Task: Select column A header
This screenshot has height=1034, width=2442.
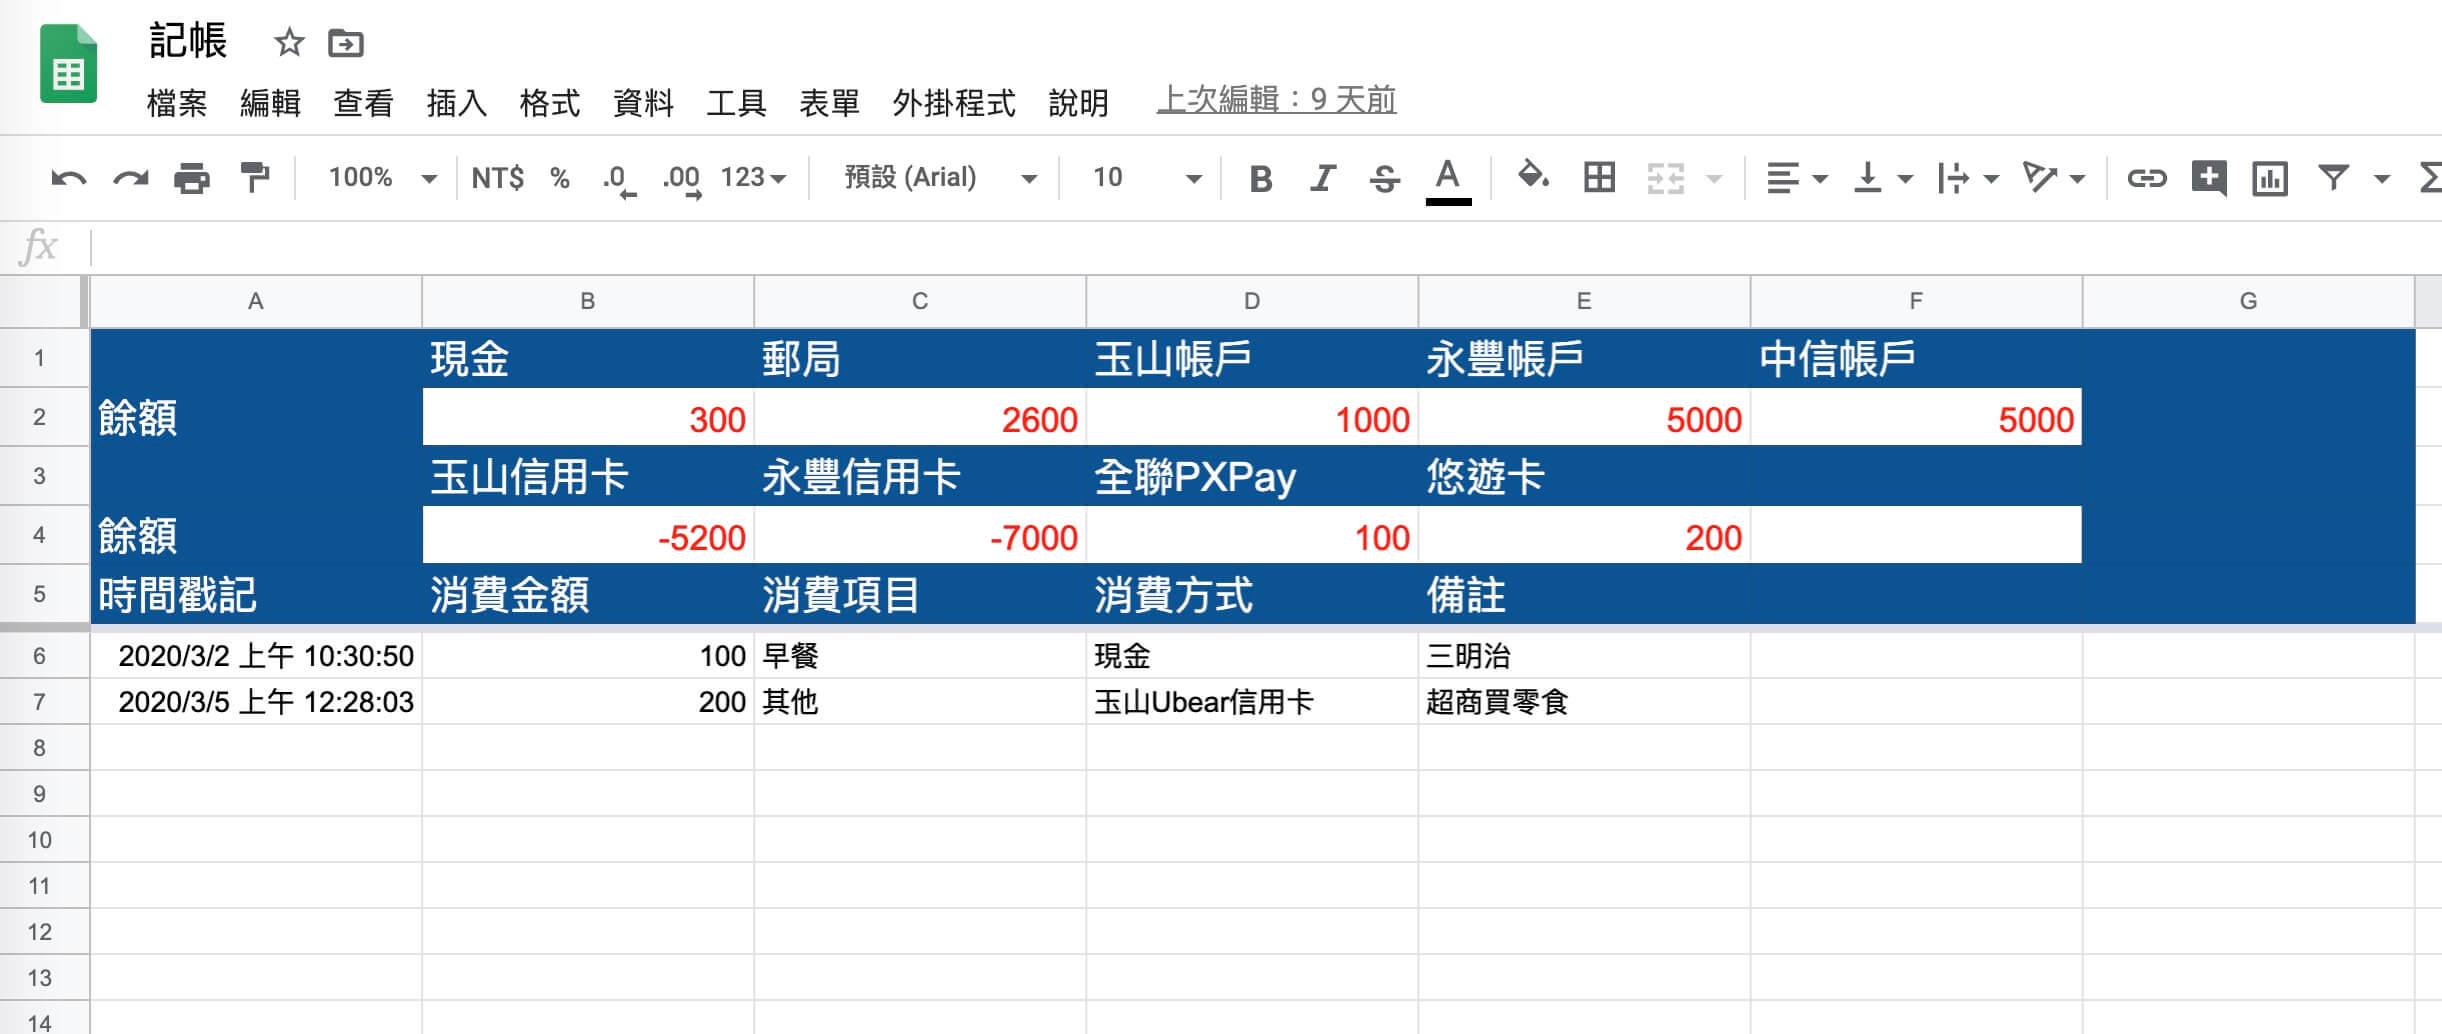Action: point(256,301)
